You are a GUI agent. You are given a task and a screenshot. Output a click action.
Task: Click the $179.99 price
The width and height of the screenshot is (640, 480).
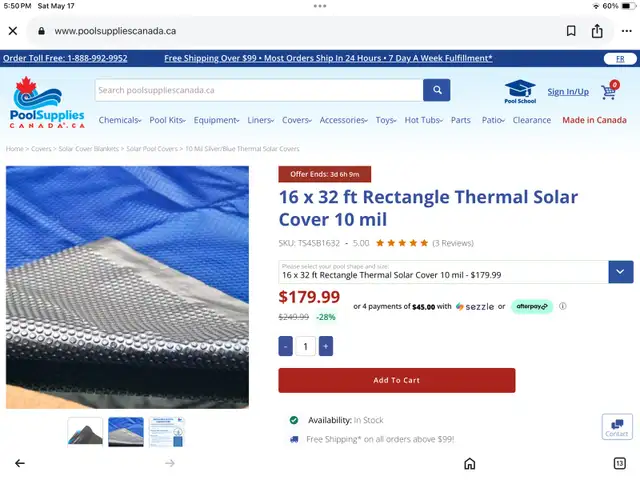coord(309,297)
